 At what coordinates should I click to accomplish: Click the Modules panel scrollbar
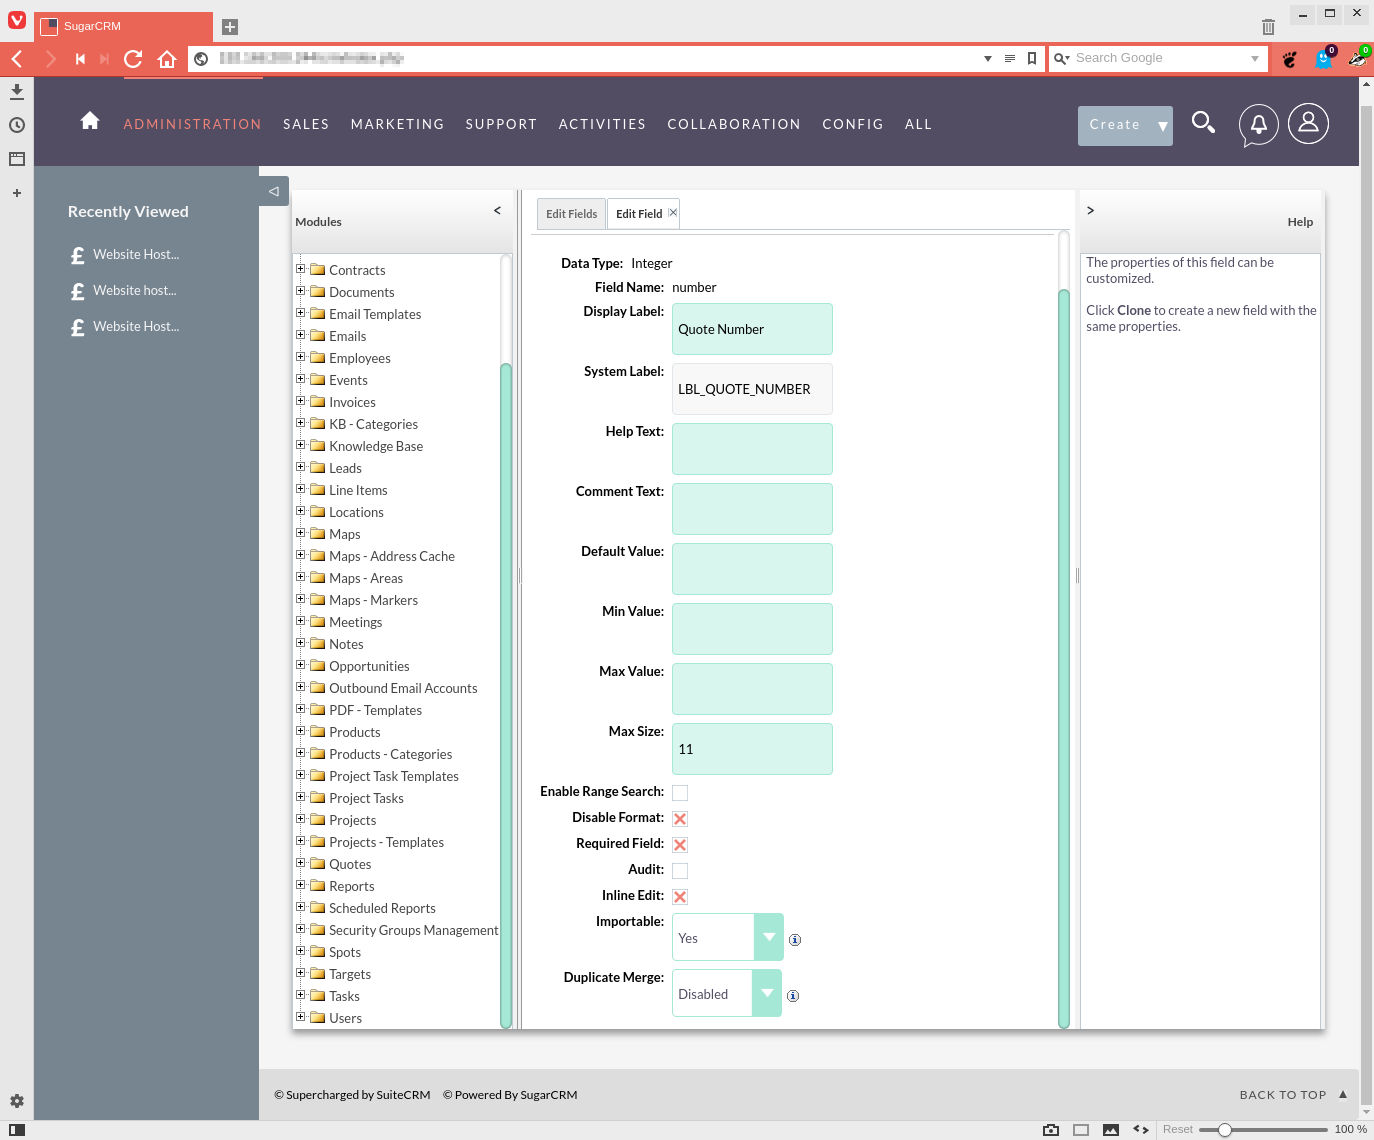[x=506, y=695]
